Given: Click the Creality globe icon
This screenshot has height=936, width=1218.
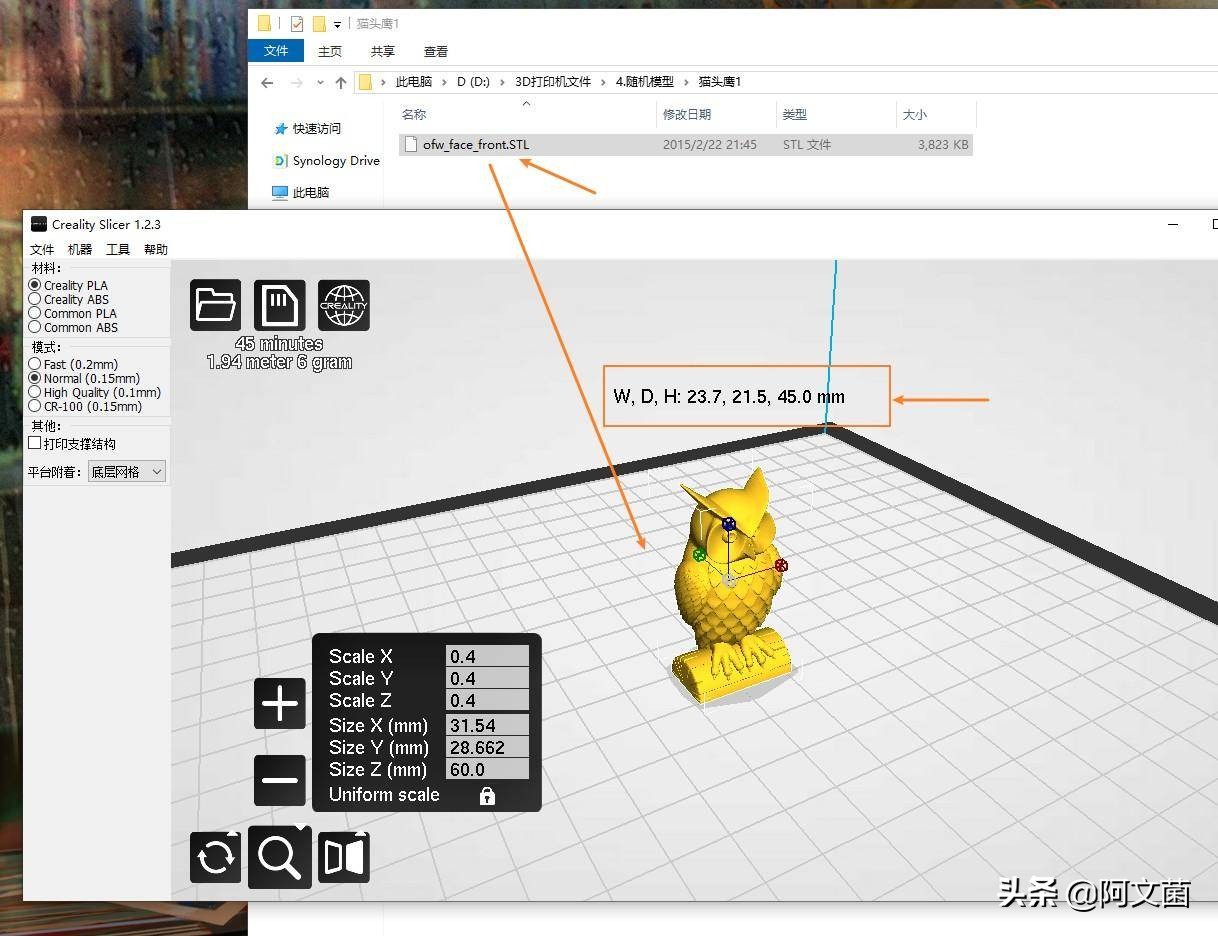Looking at the screenshot, I should [x=343, y=305].
